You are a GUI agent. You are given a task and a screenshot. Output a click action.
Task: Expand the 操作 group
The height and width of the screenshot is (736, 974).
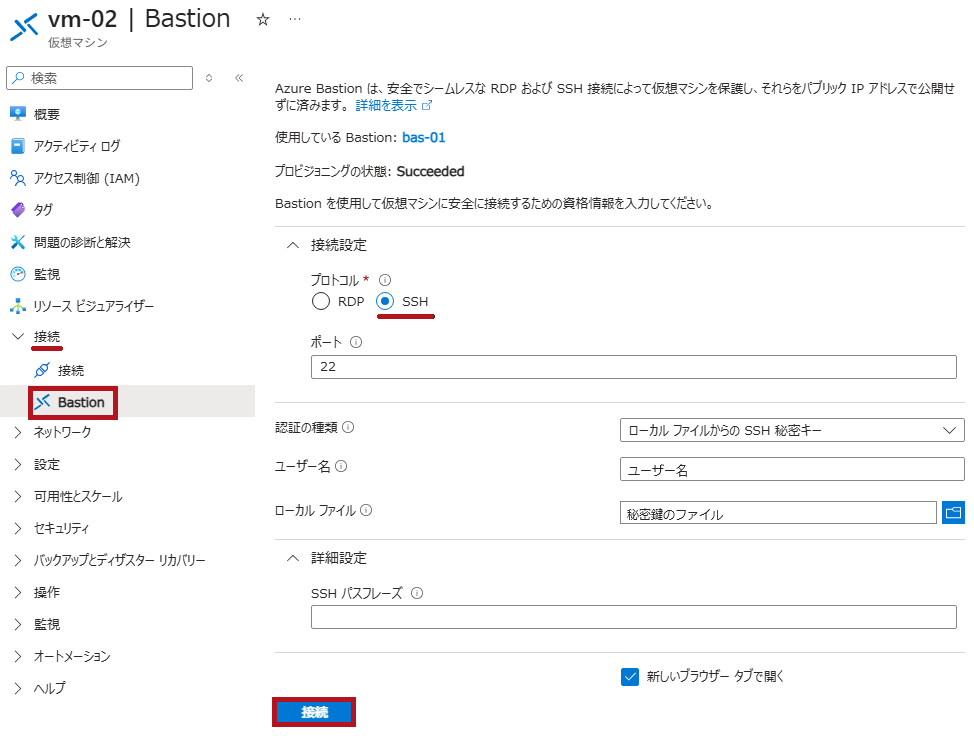(18, 592)
